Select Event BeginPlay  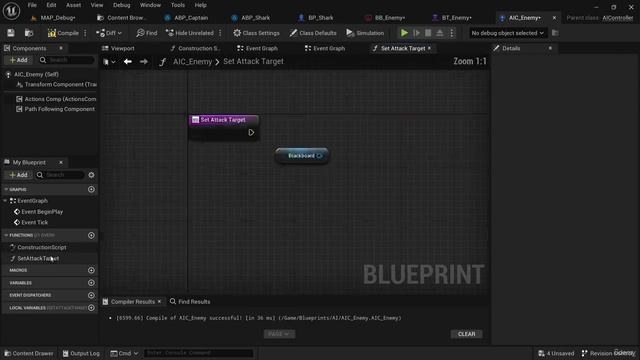pyautogui.click(x=38, y=212)
